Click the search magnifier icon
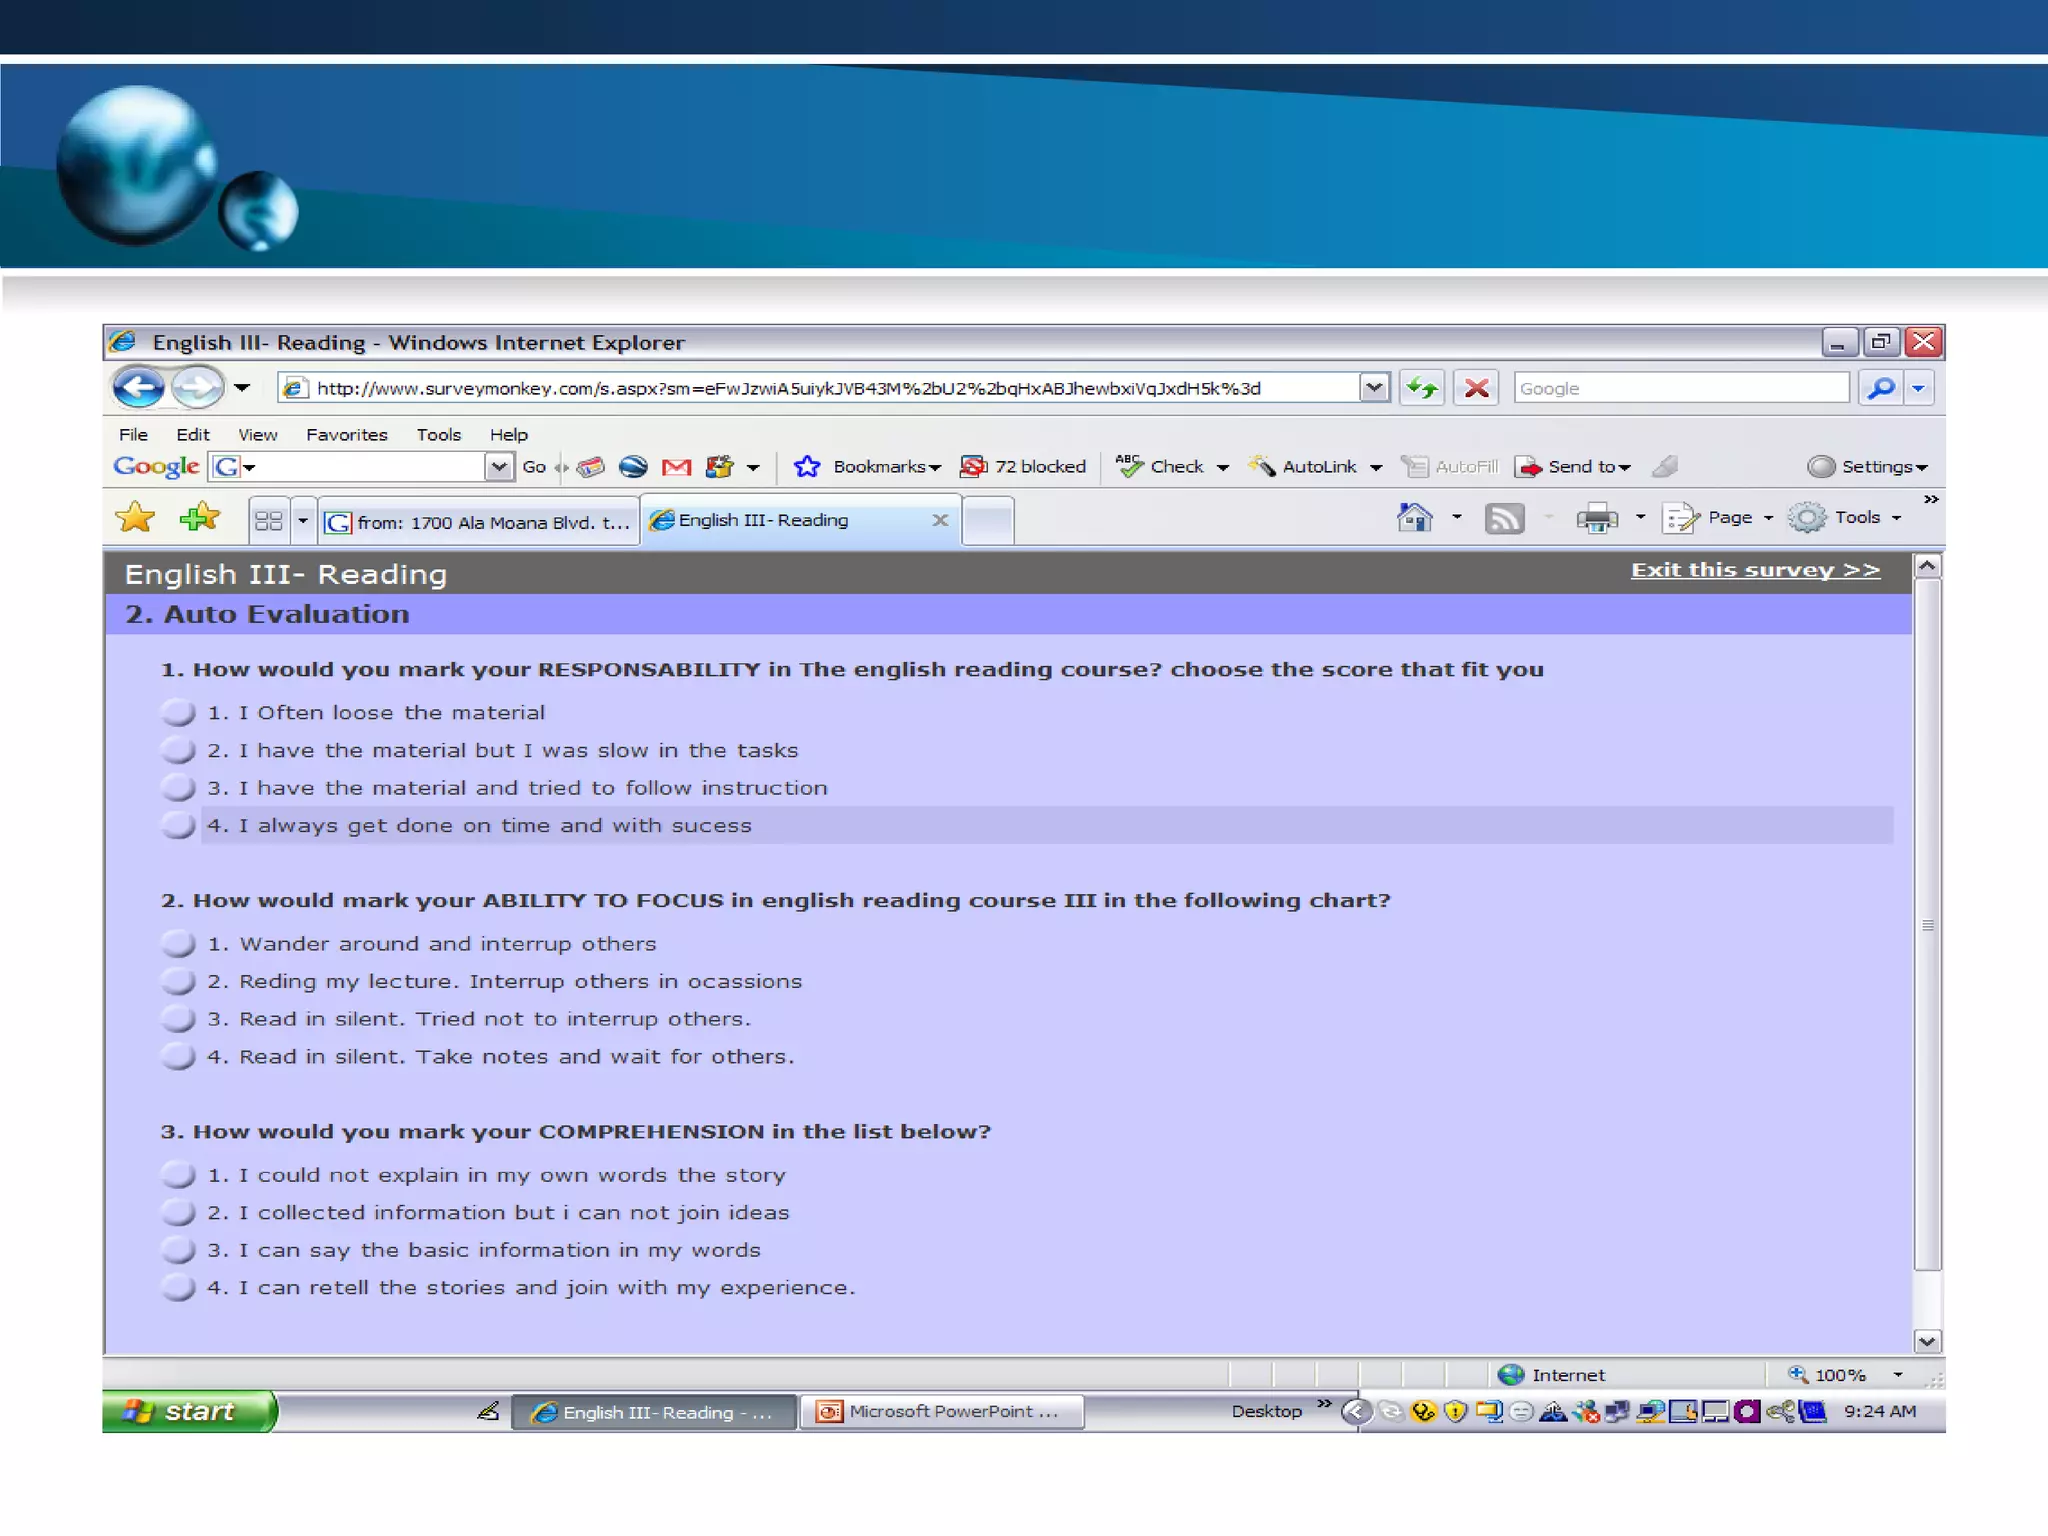The width and height of the screenshot is (2048, 1536). point(1881,388)
